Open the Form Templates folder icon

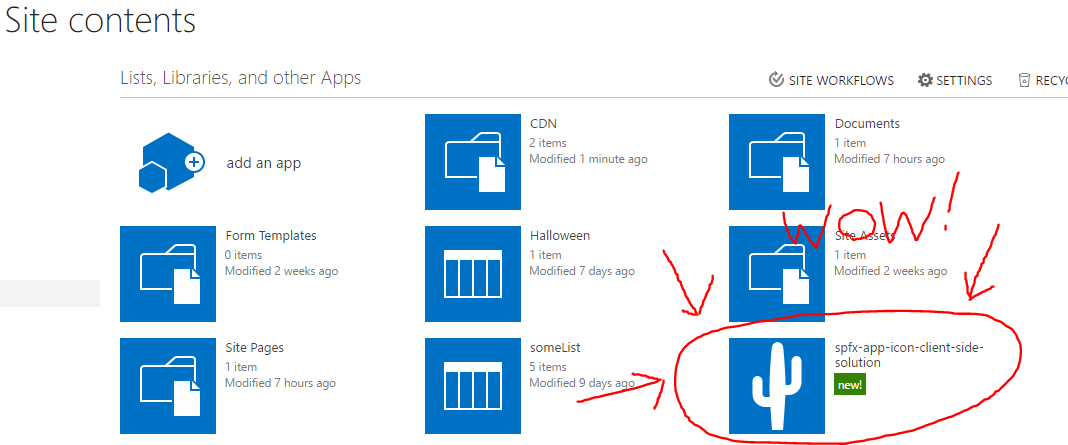168,274
